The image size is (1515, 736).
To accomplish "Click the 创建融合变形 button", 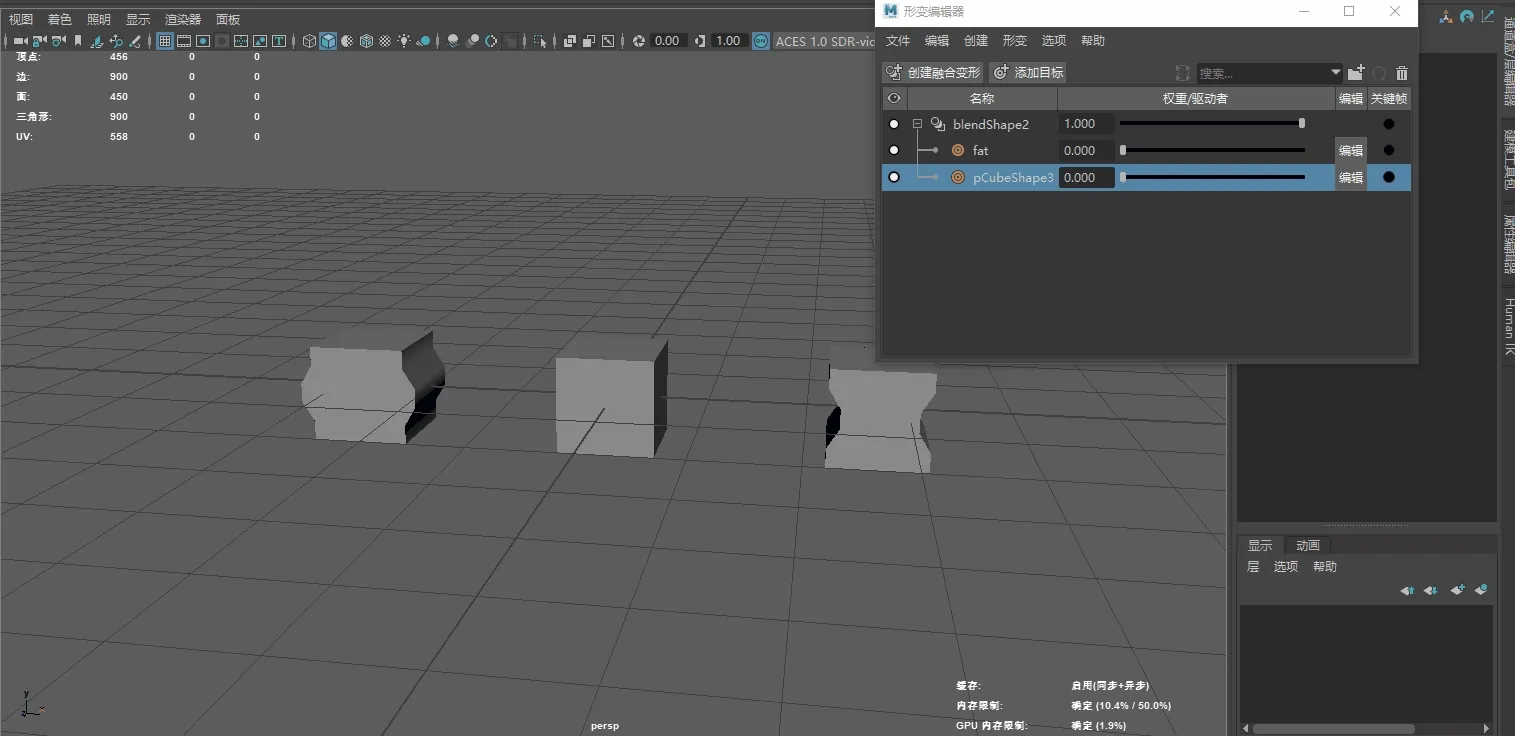I will point(934,73).
